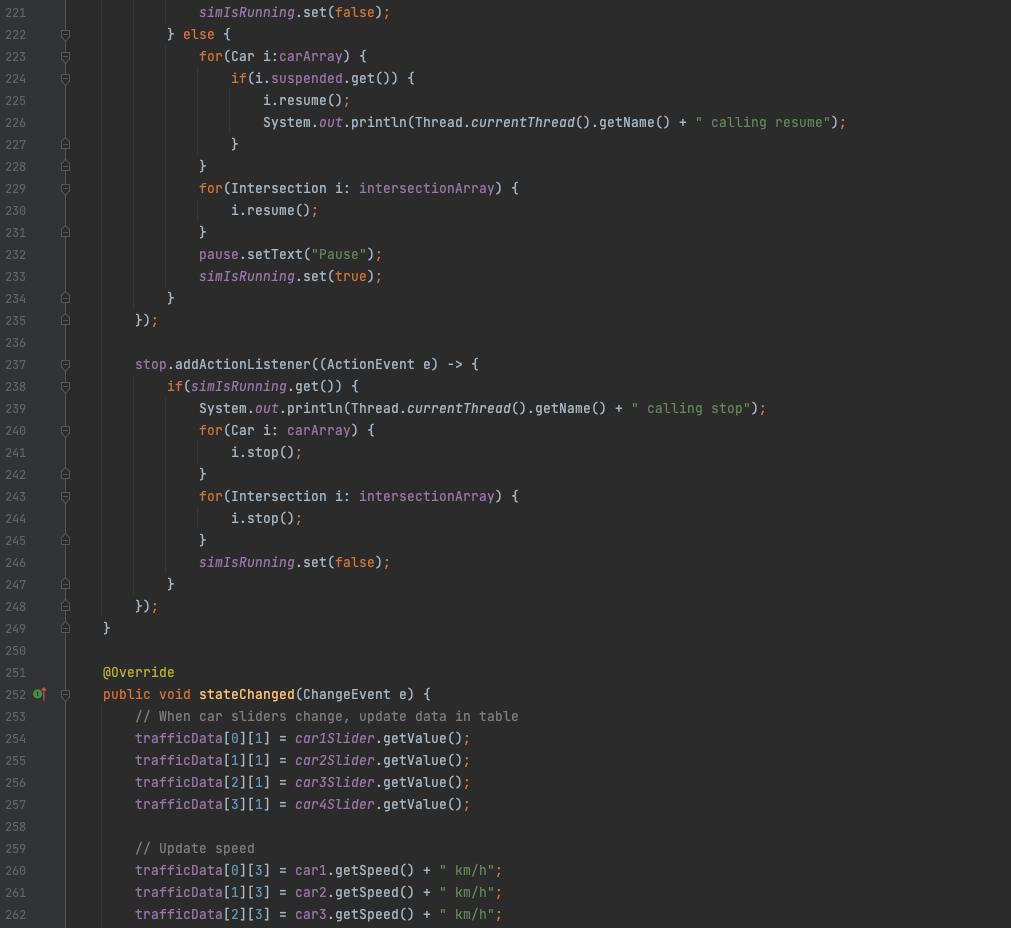Screen dimensions: 1011x928
Task: Click "car3" in getSpeed call on line 262
Action: [311, 914]
